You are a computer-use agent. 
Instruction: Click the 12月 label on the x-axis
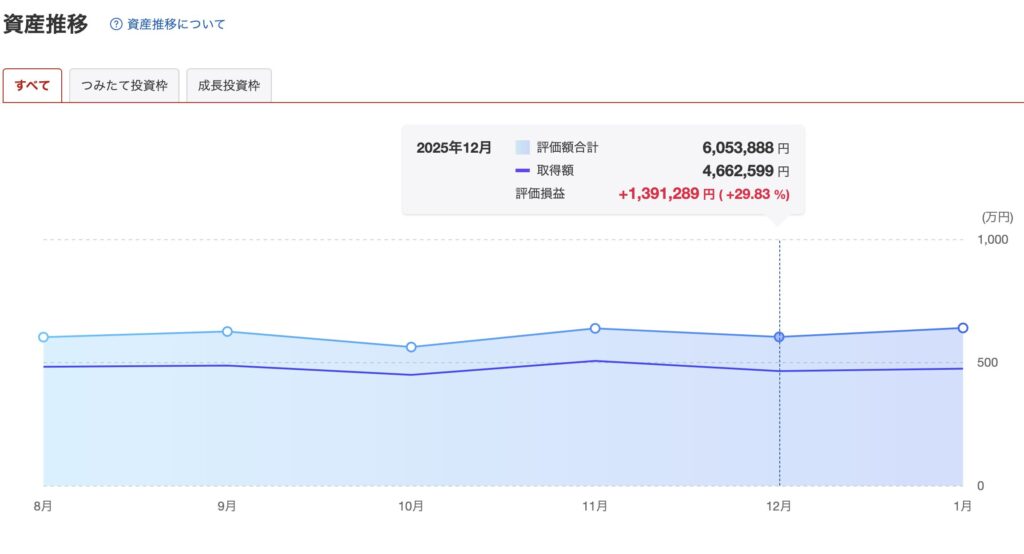779,507
